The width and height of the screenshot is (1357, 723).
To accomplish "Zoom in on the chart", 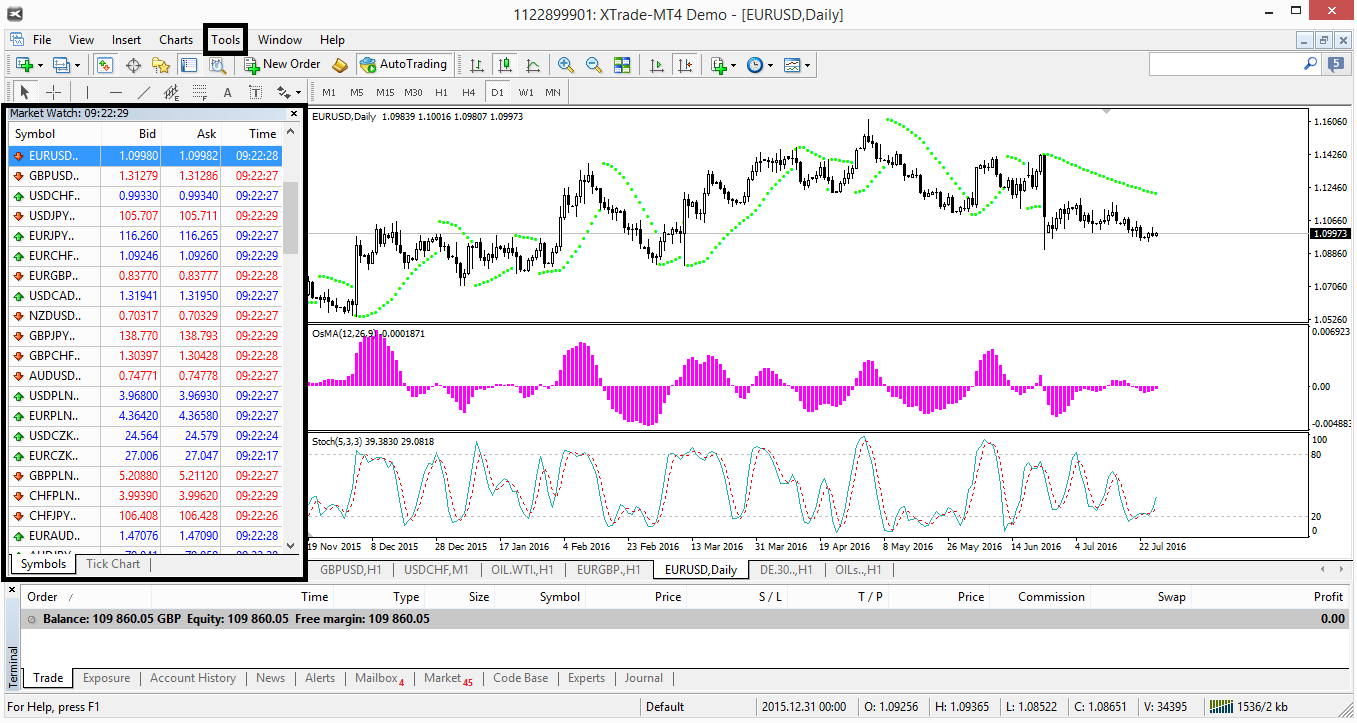I will pos(566,65).
